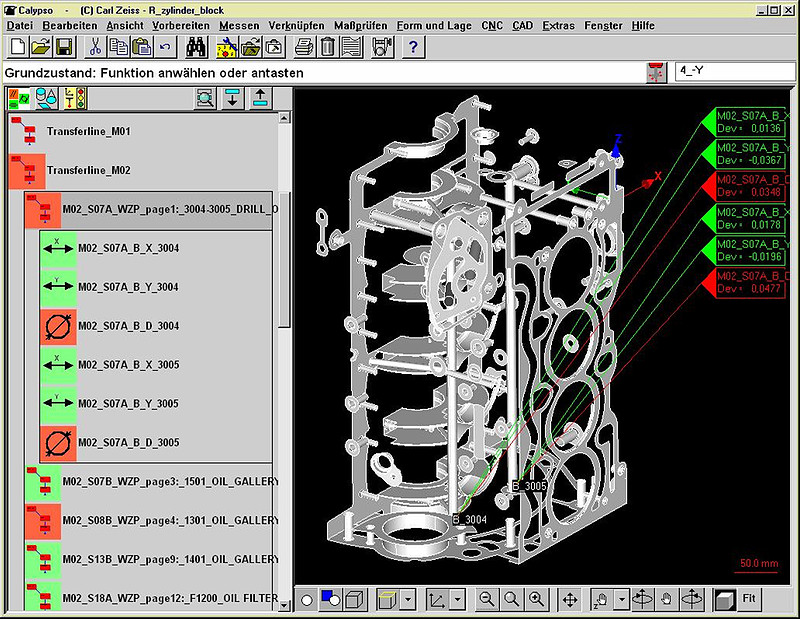This screenshot has width=800, height=619.
Task: Click the B_3005 label in CAD view
Action: 530,486
